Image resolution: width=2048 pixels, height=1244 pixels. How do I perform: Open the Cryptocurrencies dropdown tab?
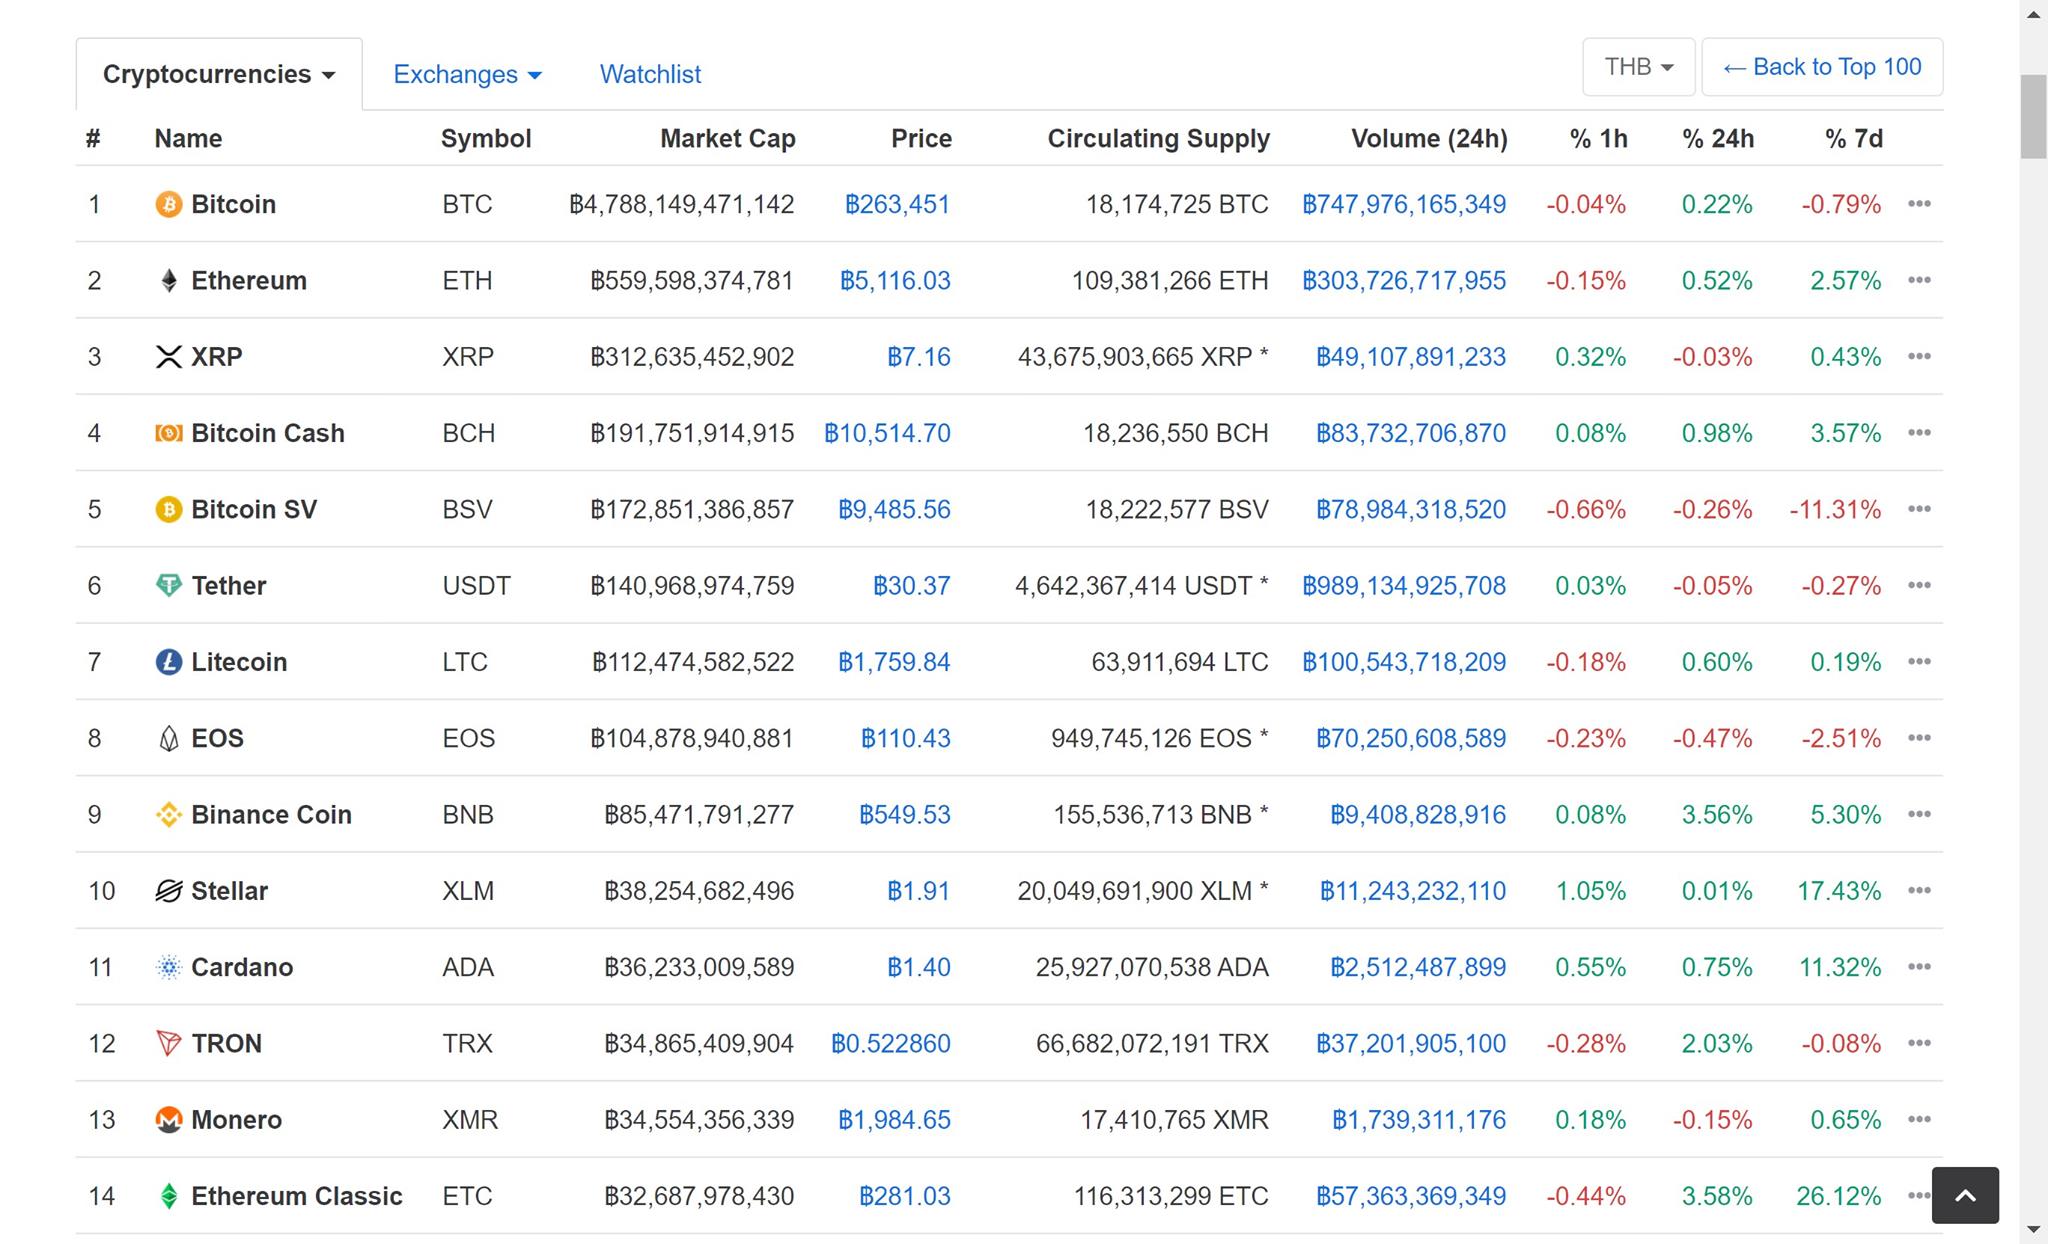pyautogui.click(x=219, y=74)
